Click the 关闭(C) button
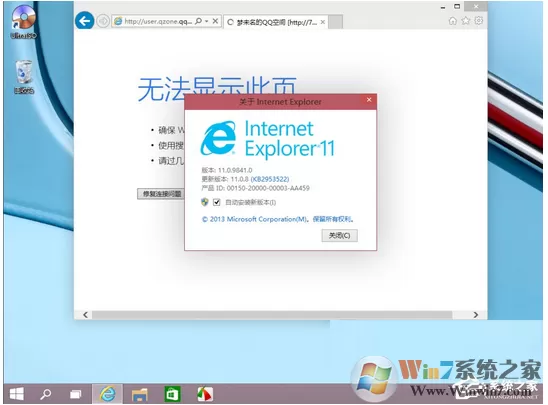Image resolution: width=548 pixels, height=405 pixels. (339, 235)
